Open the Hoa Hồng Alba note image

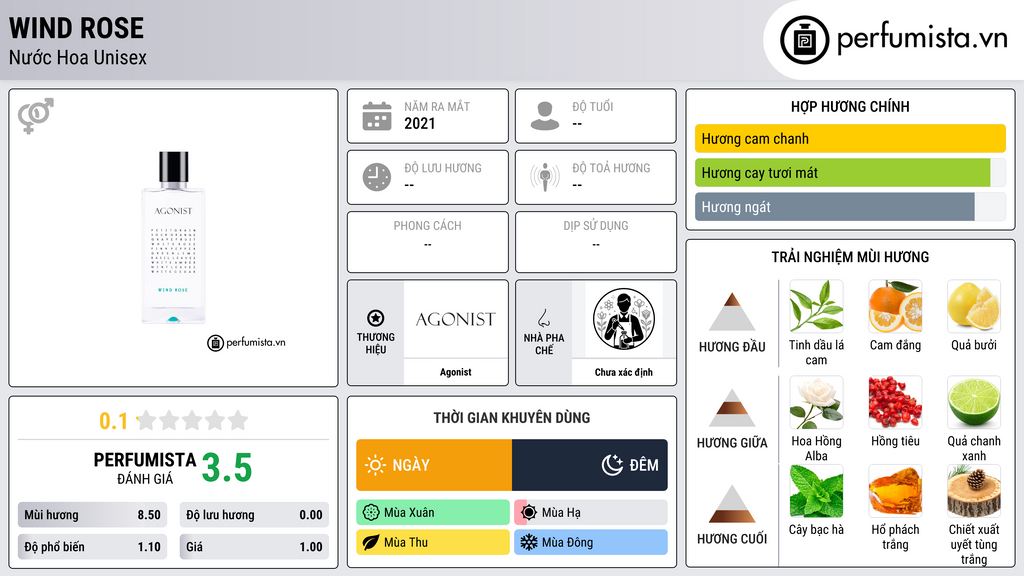click(816, 402)
